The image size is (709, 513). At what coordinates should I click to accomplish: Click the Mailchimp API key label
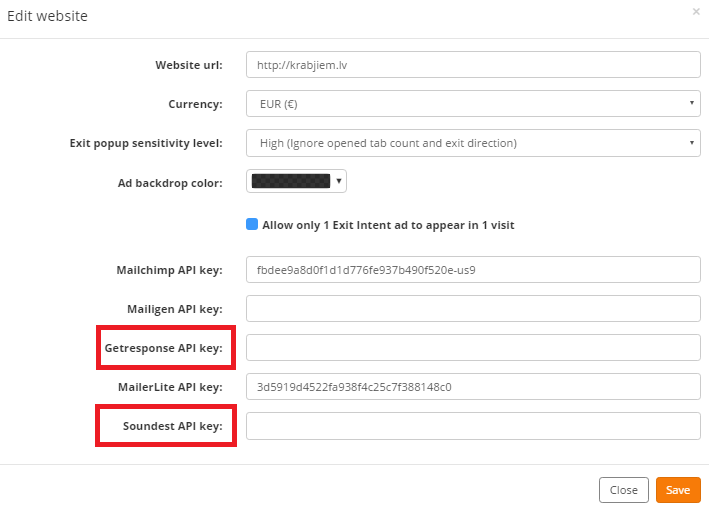[170, 270]
